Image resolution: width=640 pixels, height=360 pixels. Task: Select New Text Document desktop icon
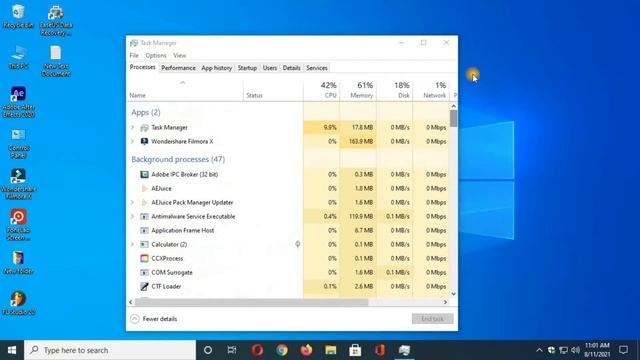tap(56, 61)
